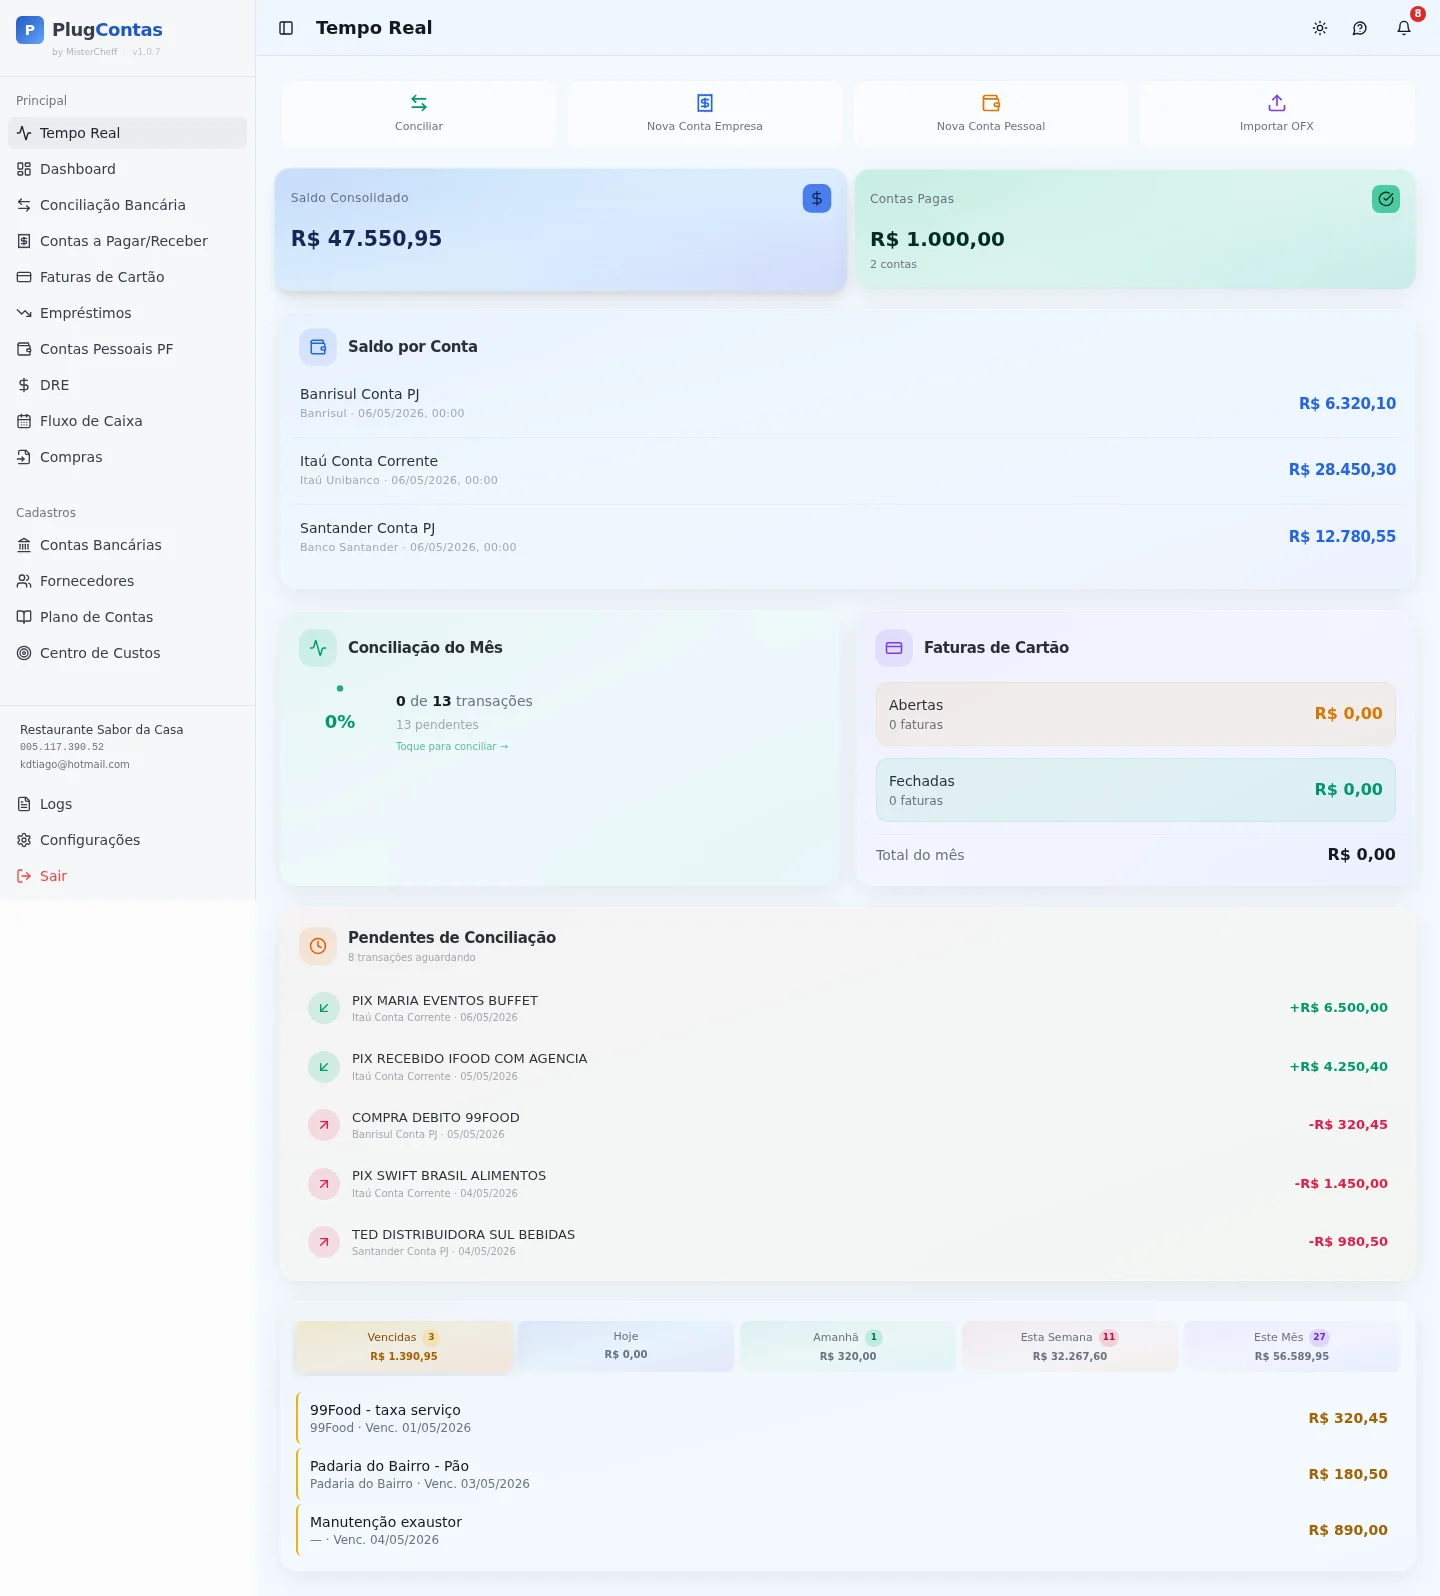1440x1596 pixels.
Task: Open Compras in the sidebar
Action: (127, 457)
